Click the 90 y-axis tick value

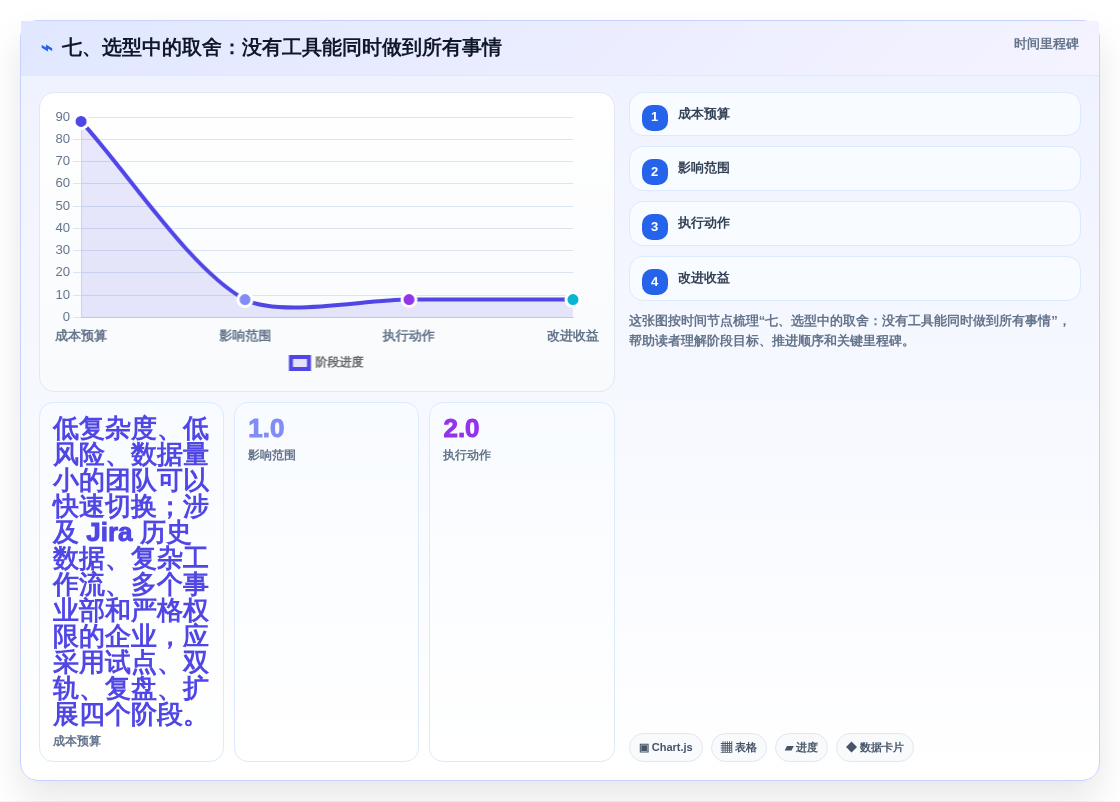pyautogui.click(x=63, y=117)
